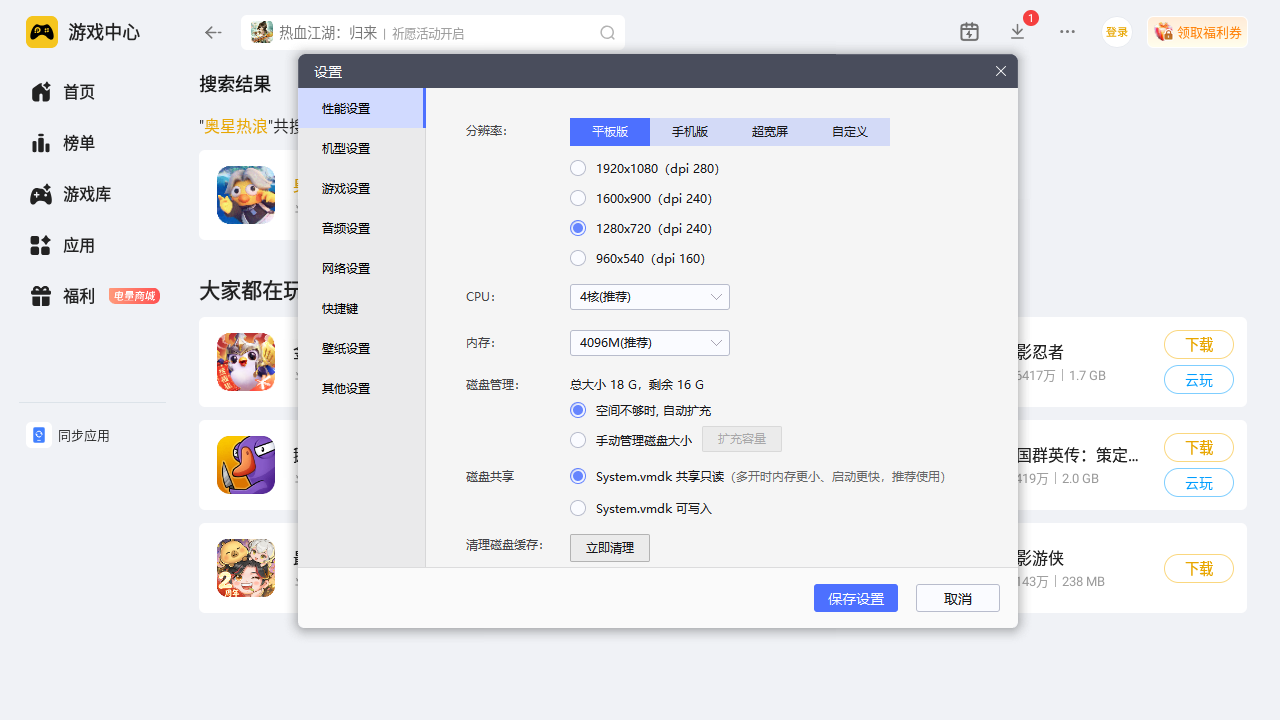Viewport: 1280px width, 720px height.
Task: Expand the 内存 4096M dropdown
Action: pos(649,343)
